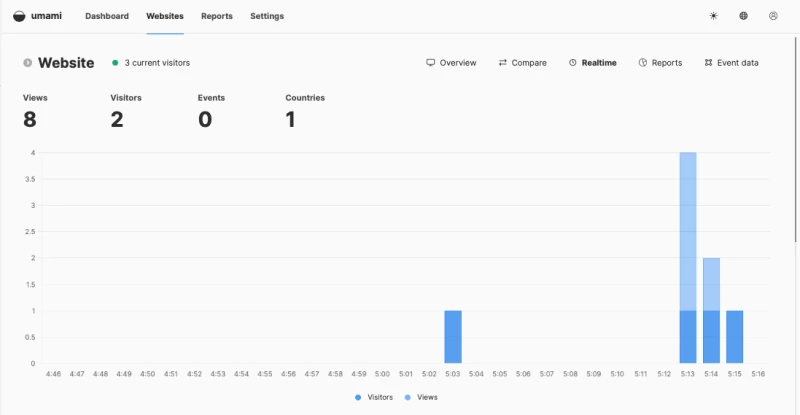Click the tall 5:13 views bar
The height and width of the screenshot is (415, 800).
click(688, 231)
